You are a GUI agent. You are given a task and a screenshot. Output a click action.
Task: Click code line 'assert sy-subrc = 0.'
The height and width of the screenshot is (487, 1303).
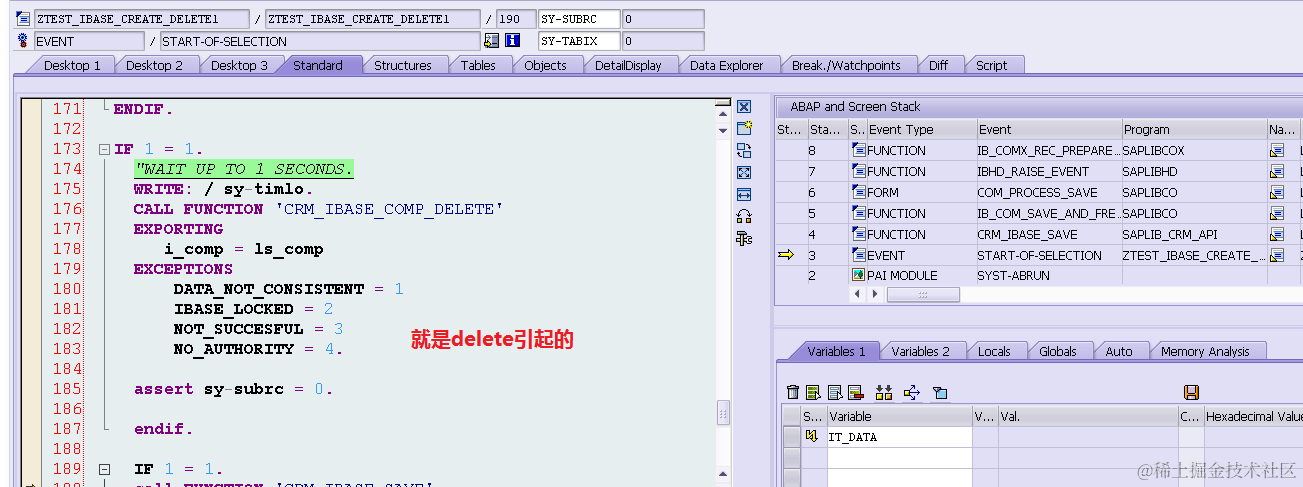[x=233, y=389]
